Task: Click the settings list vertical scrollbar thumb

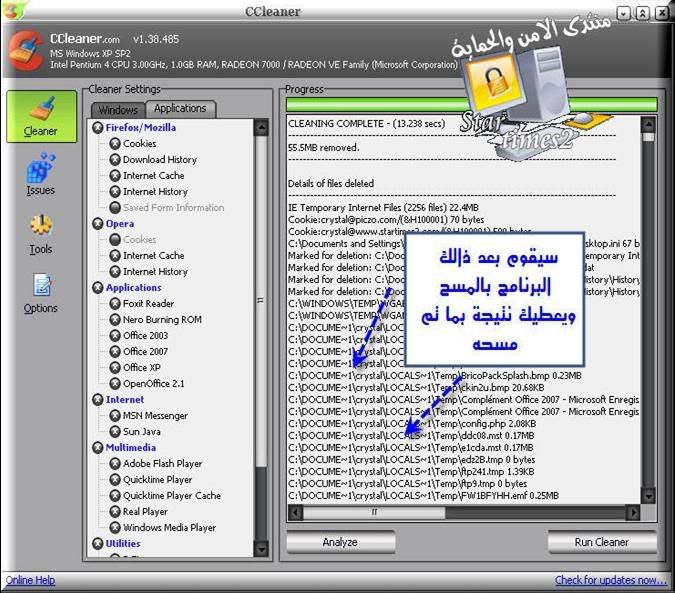Action: (x=261, y=300)
